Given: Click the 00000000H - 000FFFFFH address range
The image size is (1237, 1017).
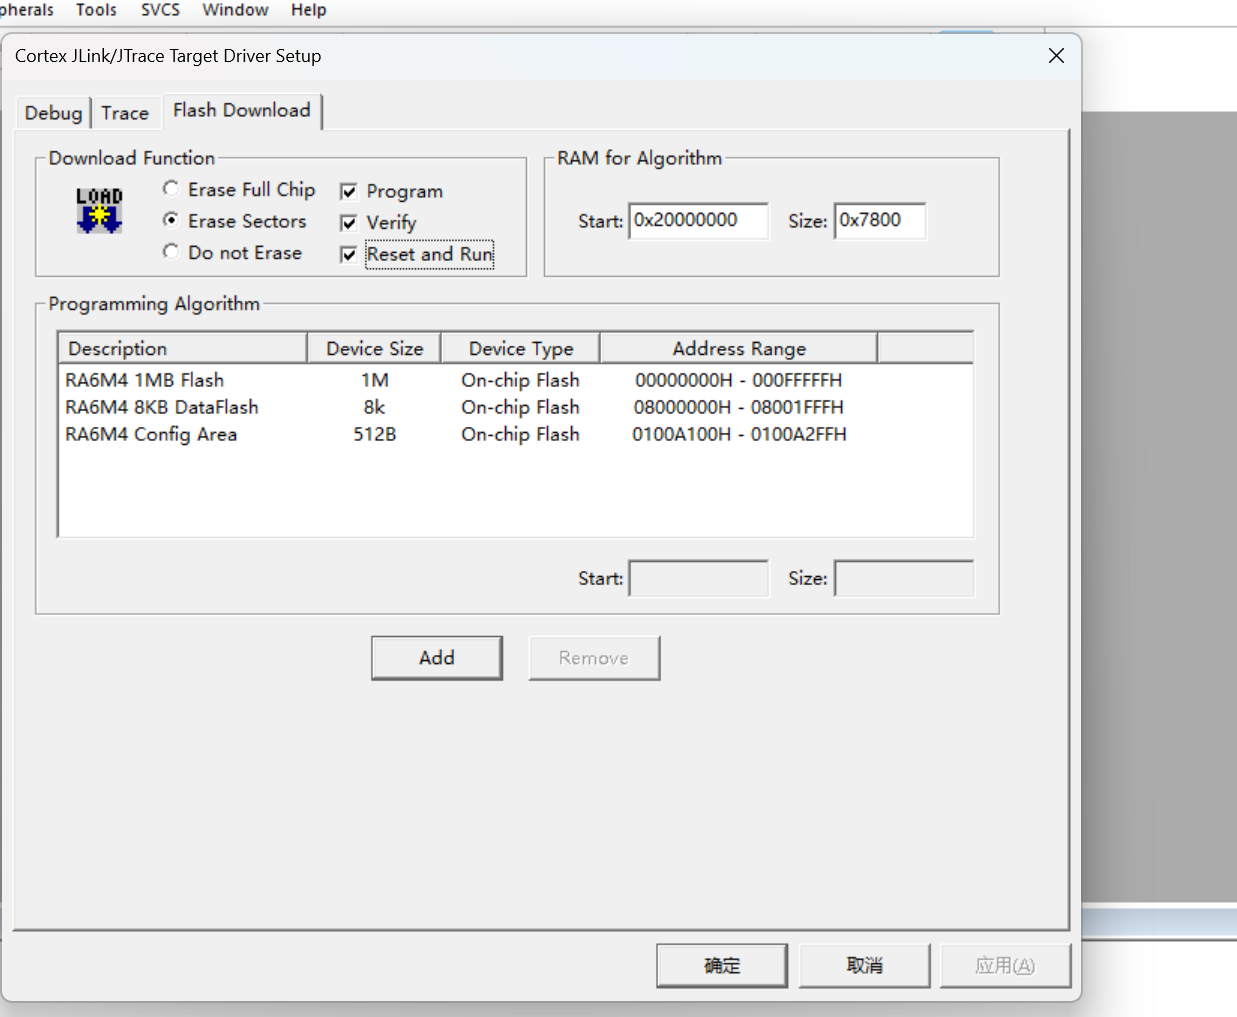Looking at the screenshot, I should pyautogui.click(x=739, y=380).
